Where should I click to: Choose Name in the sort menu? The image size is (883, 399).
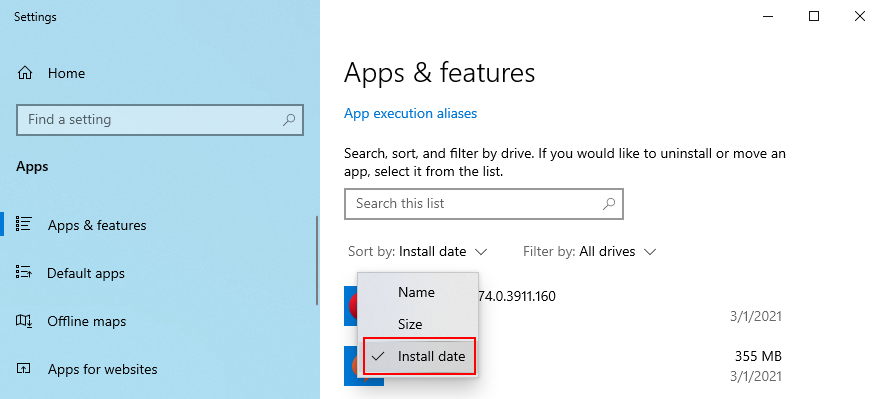(x=416, y=292)
